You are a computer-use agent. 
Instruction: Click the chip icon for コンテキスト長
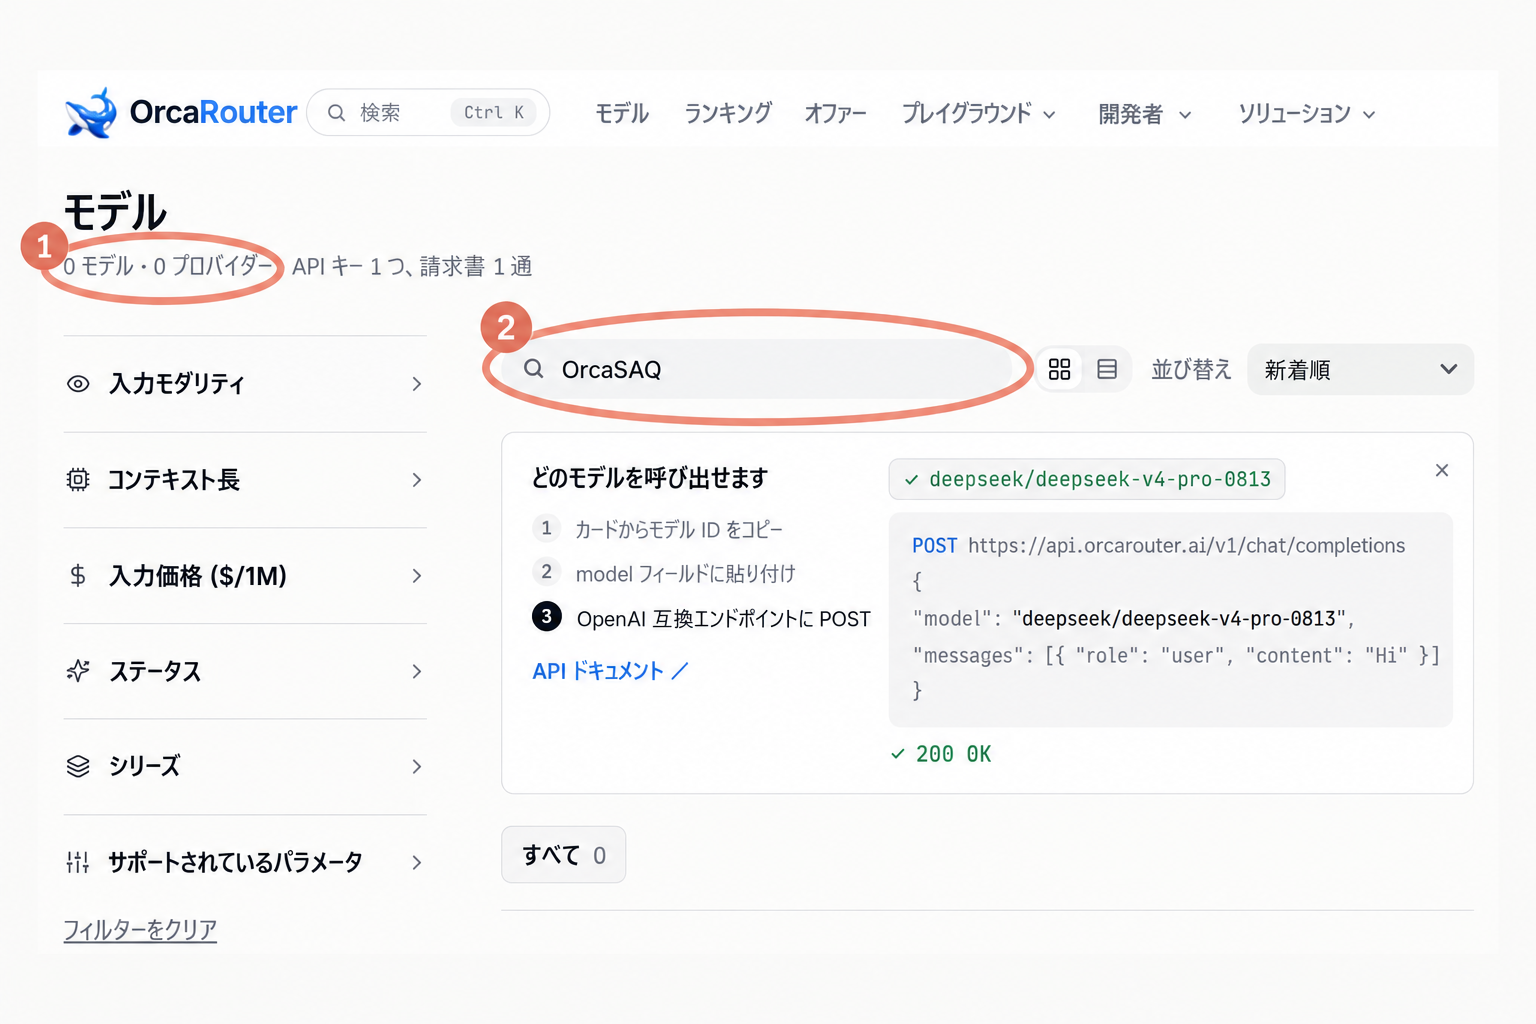[78, 480]
